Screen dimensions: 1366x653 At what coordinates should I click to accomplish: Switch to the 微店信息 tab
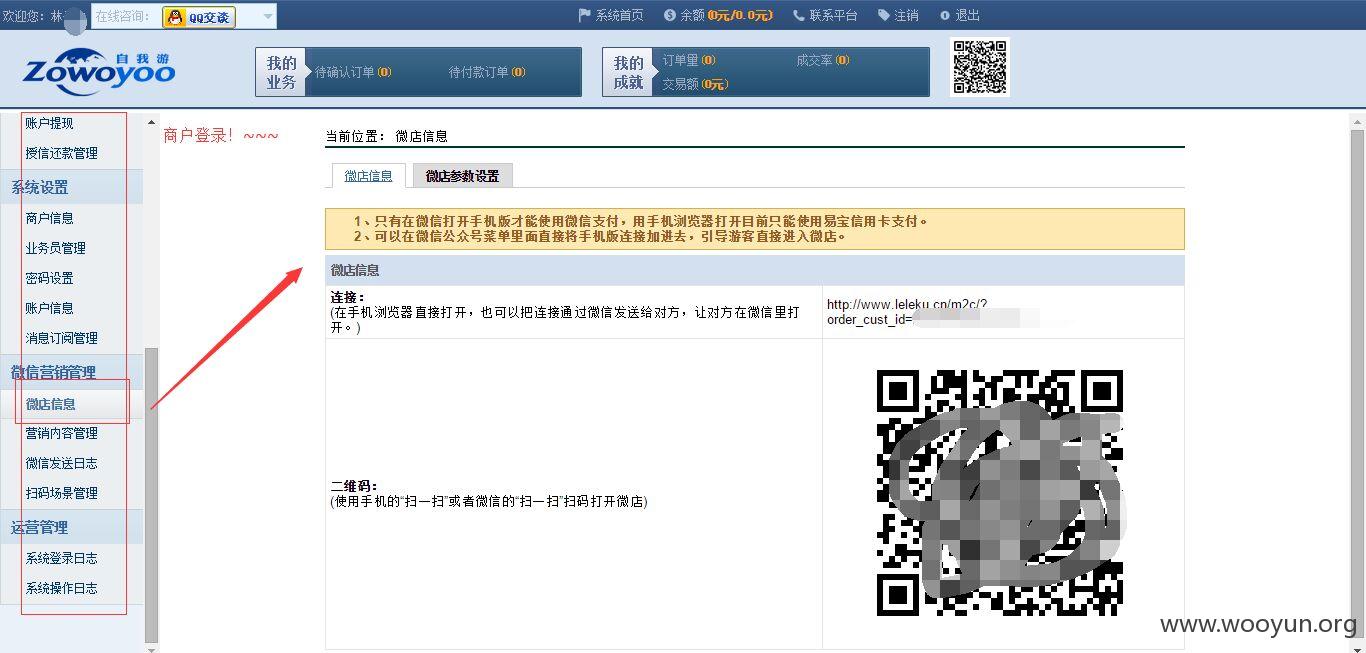pos(368,175)
